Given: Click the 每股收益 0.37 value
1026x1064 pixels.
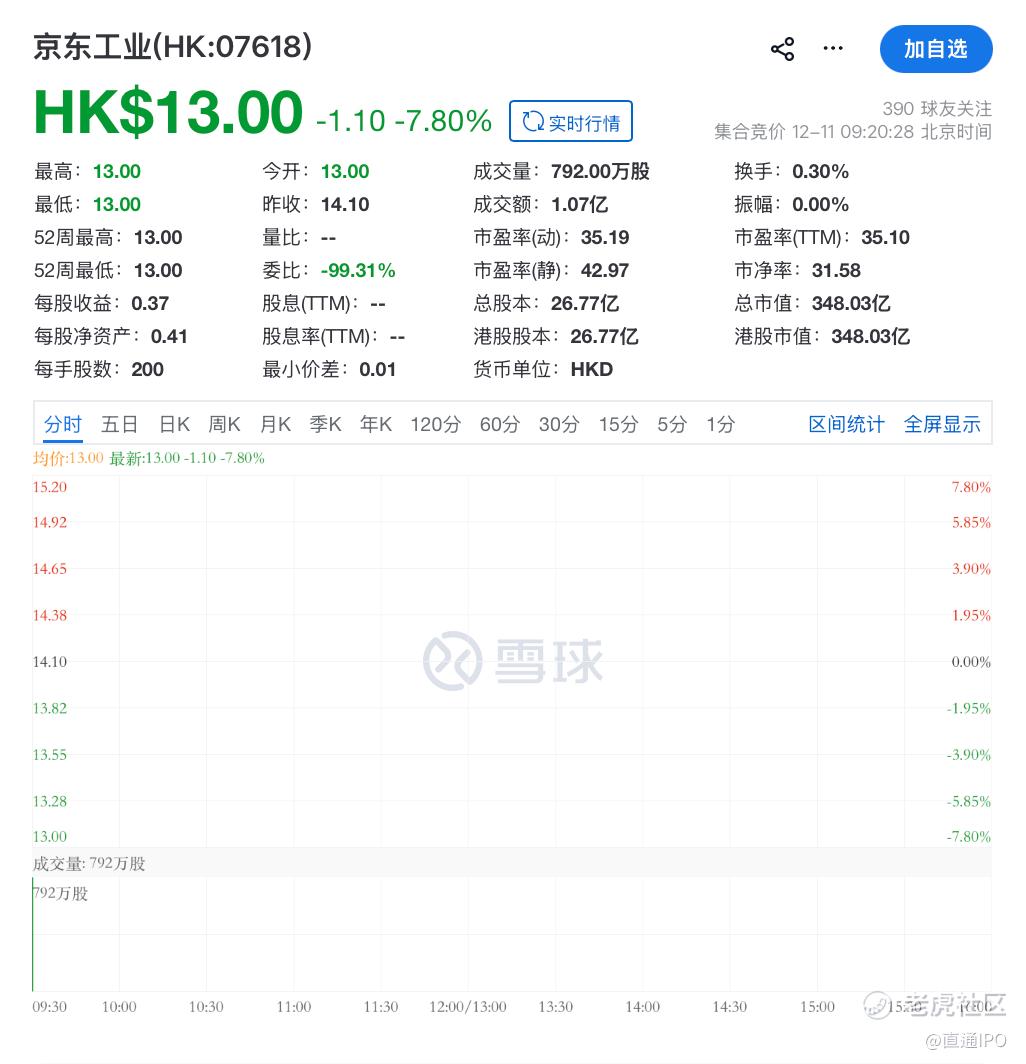Looking at the screenshot, I should pos(150,303).
